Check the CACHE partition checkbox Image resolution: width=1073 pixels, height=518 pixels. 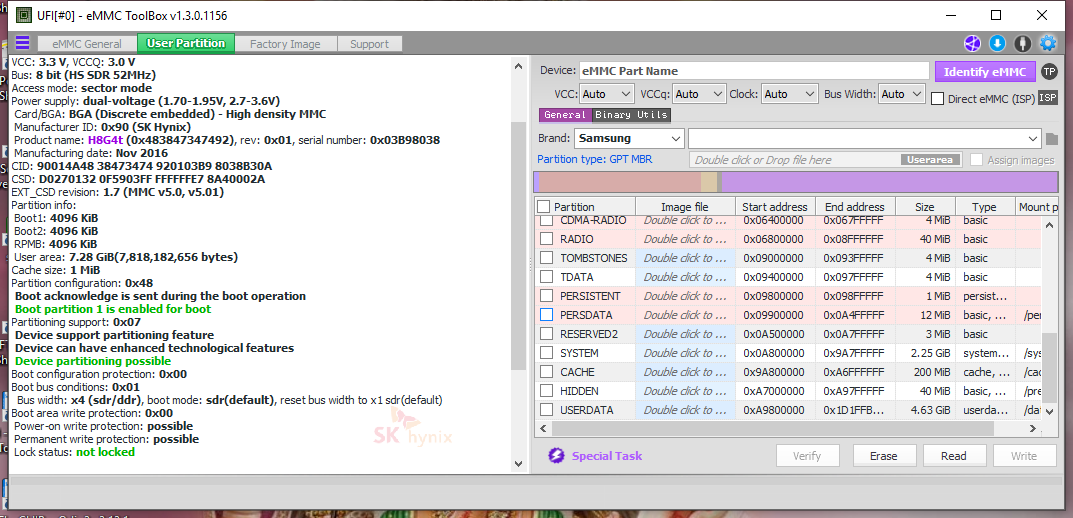[546, 372]
